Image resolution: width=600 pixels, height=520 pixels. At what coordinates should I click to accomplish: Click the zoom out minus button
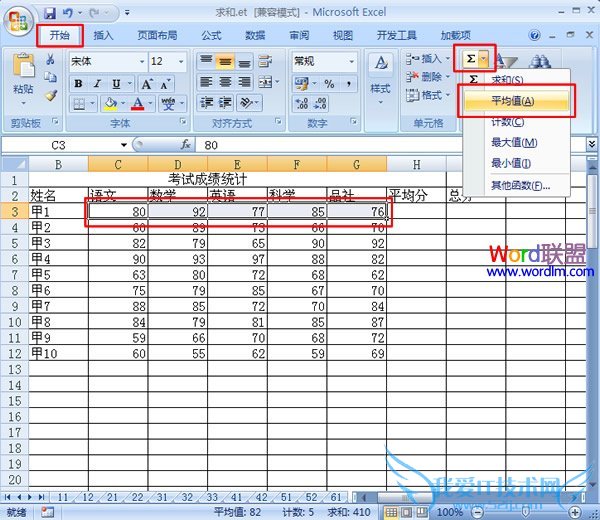pos(477,512)
